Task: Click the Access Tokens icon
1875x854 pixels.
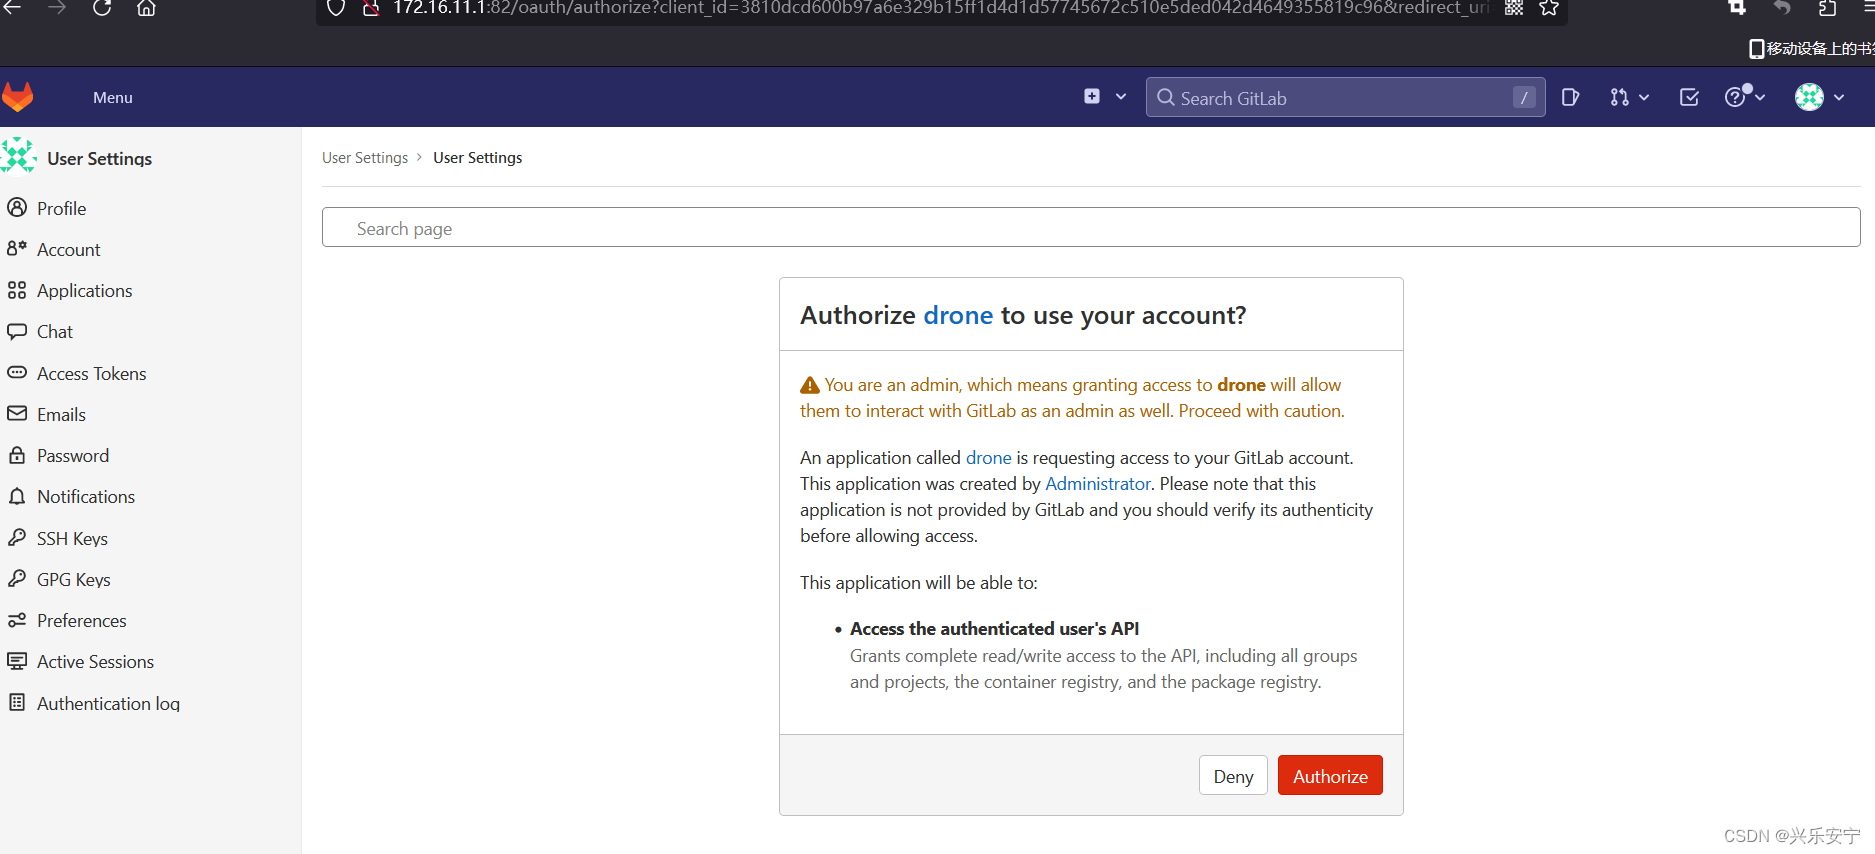Action: [17, 372]
